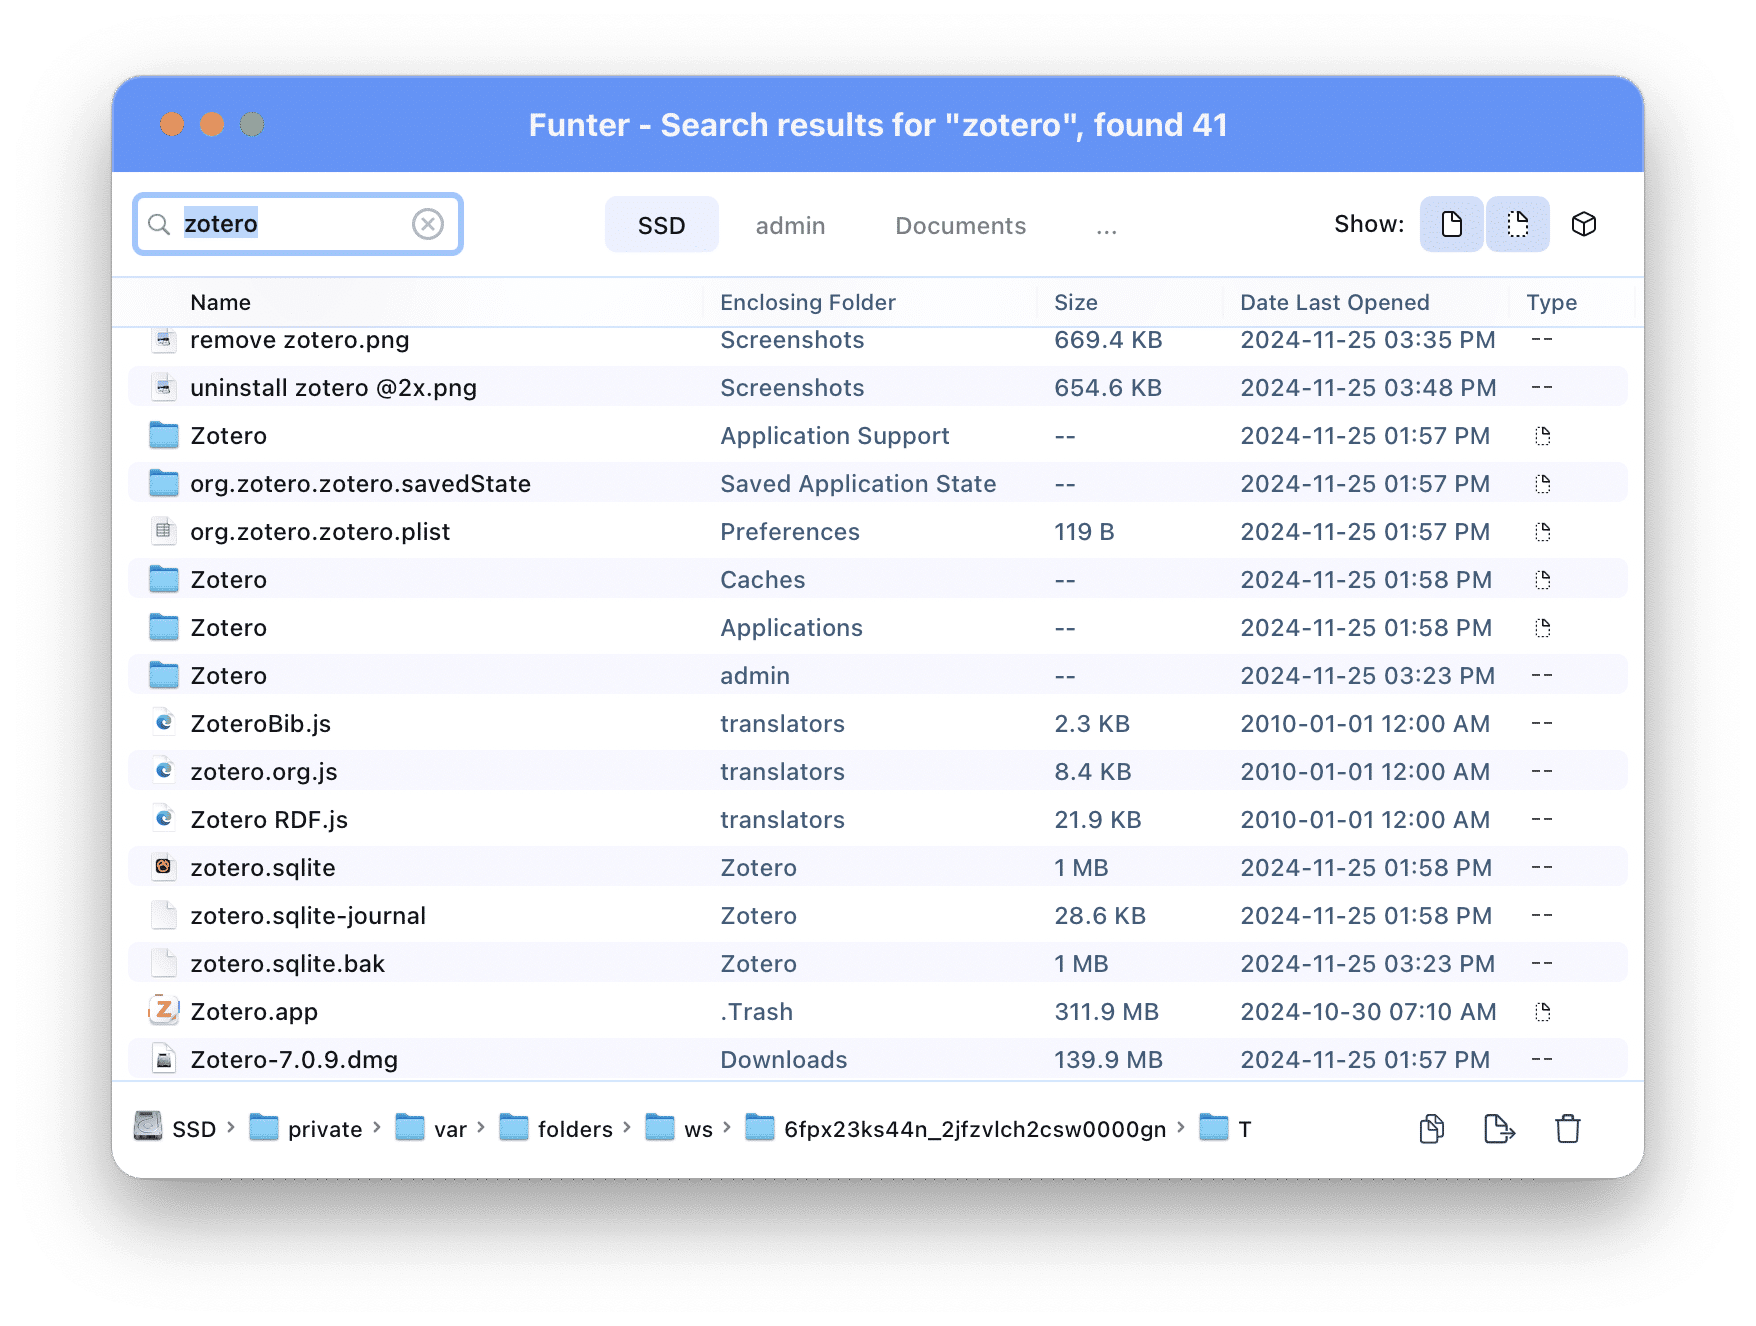
Task: Select Zotero folder icon in Caches
Action: [x=164, y=579]
